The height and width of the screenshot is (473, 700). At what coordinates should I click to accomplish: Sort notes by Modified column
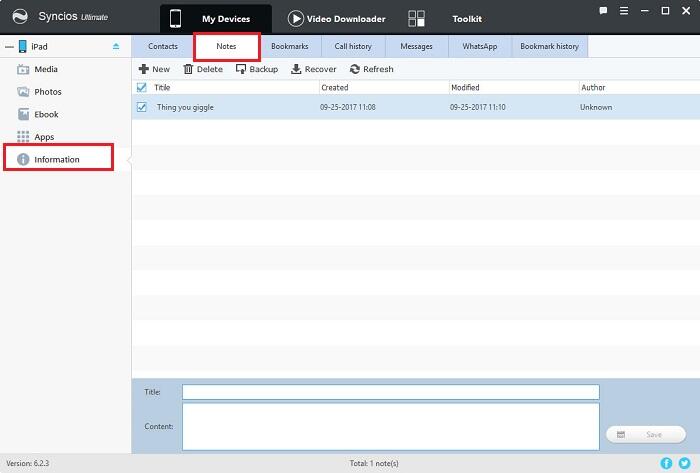point(510,88)
